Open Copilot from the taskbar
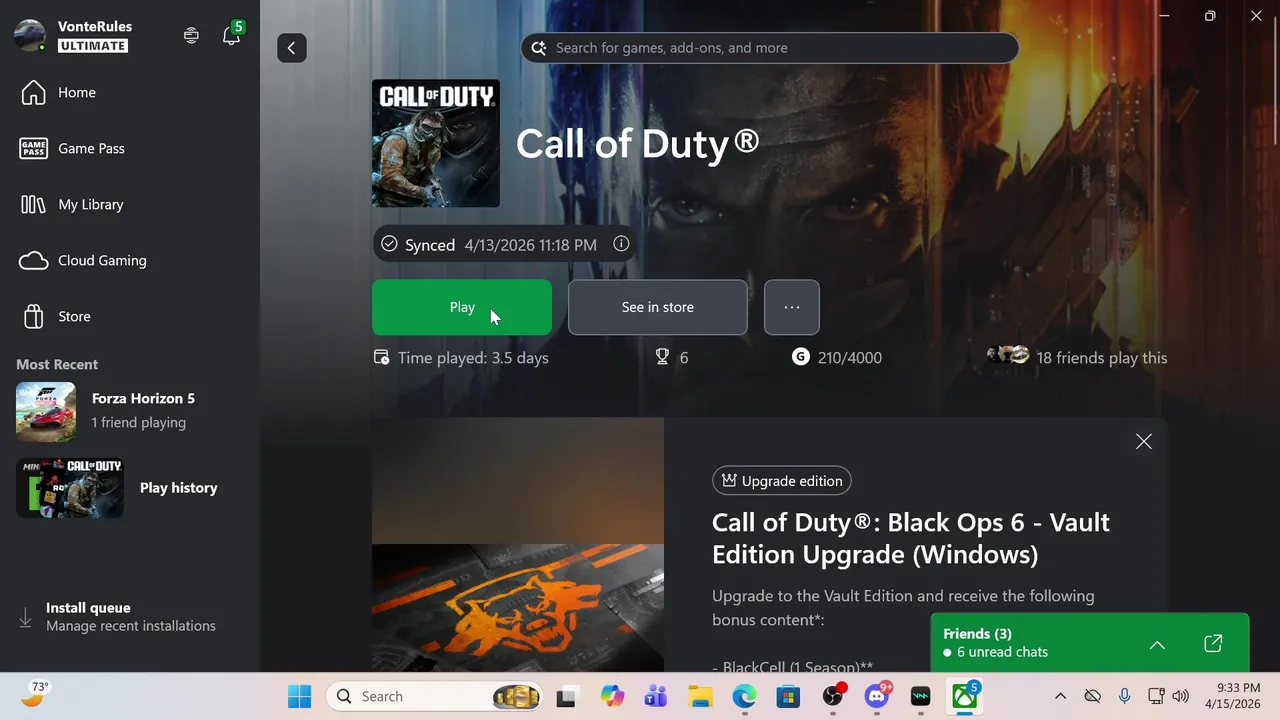The height and width of the screenshot is (720, 1280). [x=612, y=697]
